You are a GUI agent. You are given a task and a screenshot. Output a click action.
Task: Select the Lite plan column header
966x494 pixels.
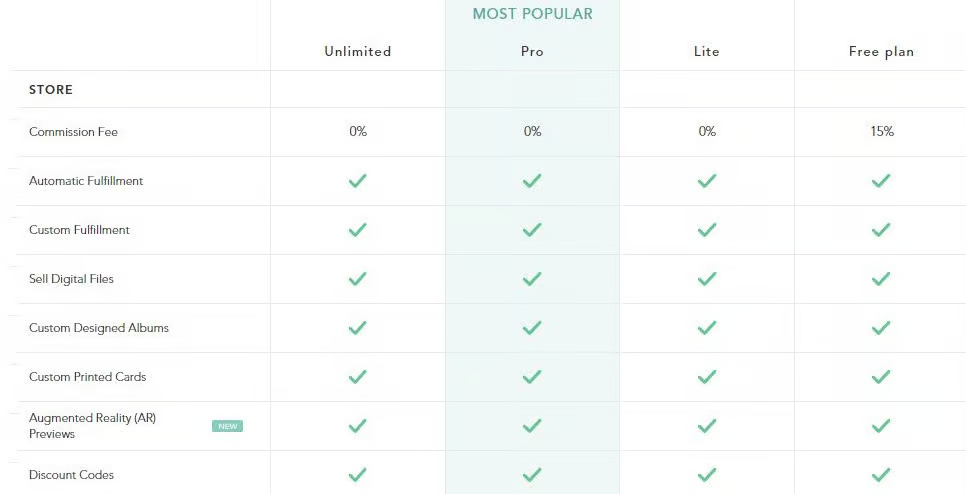(707, 51)
